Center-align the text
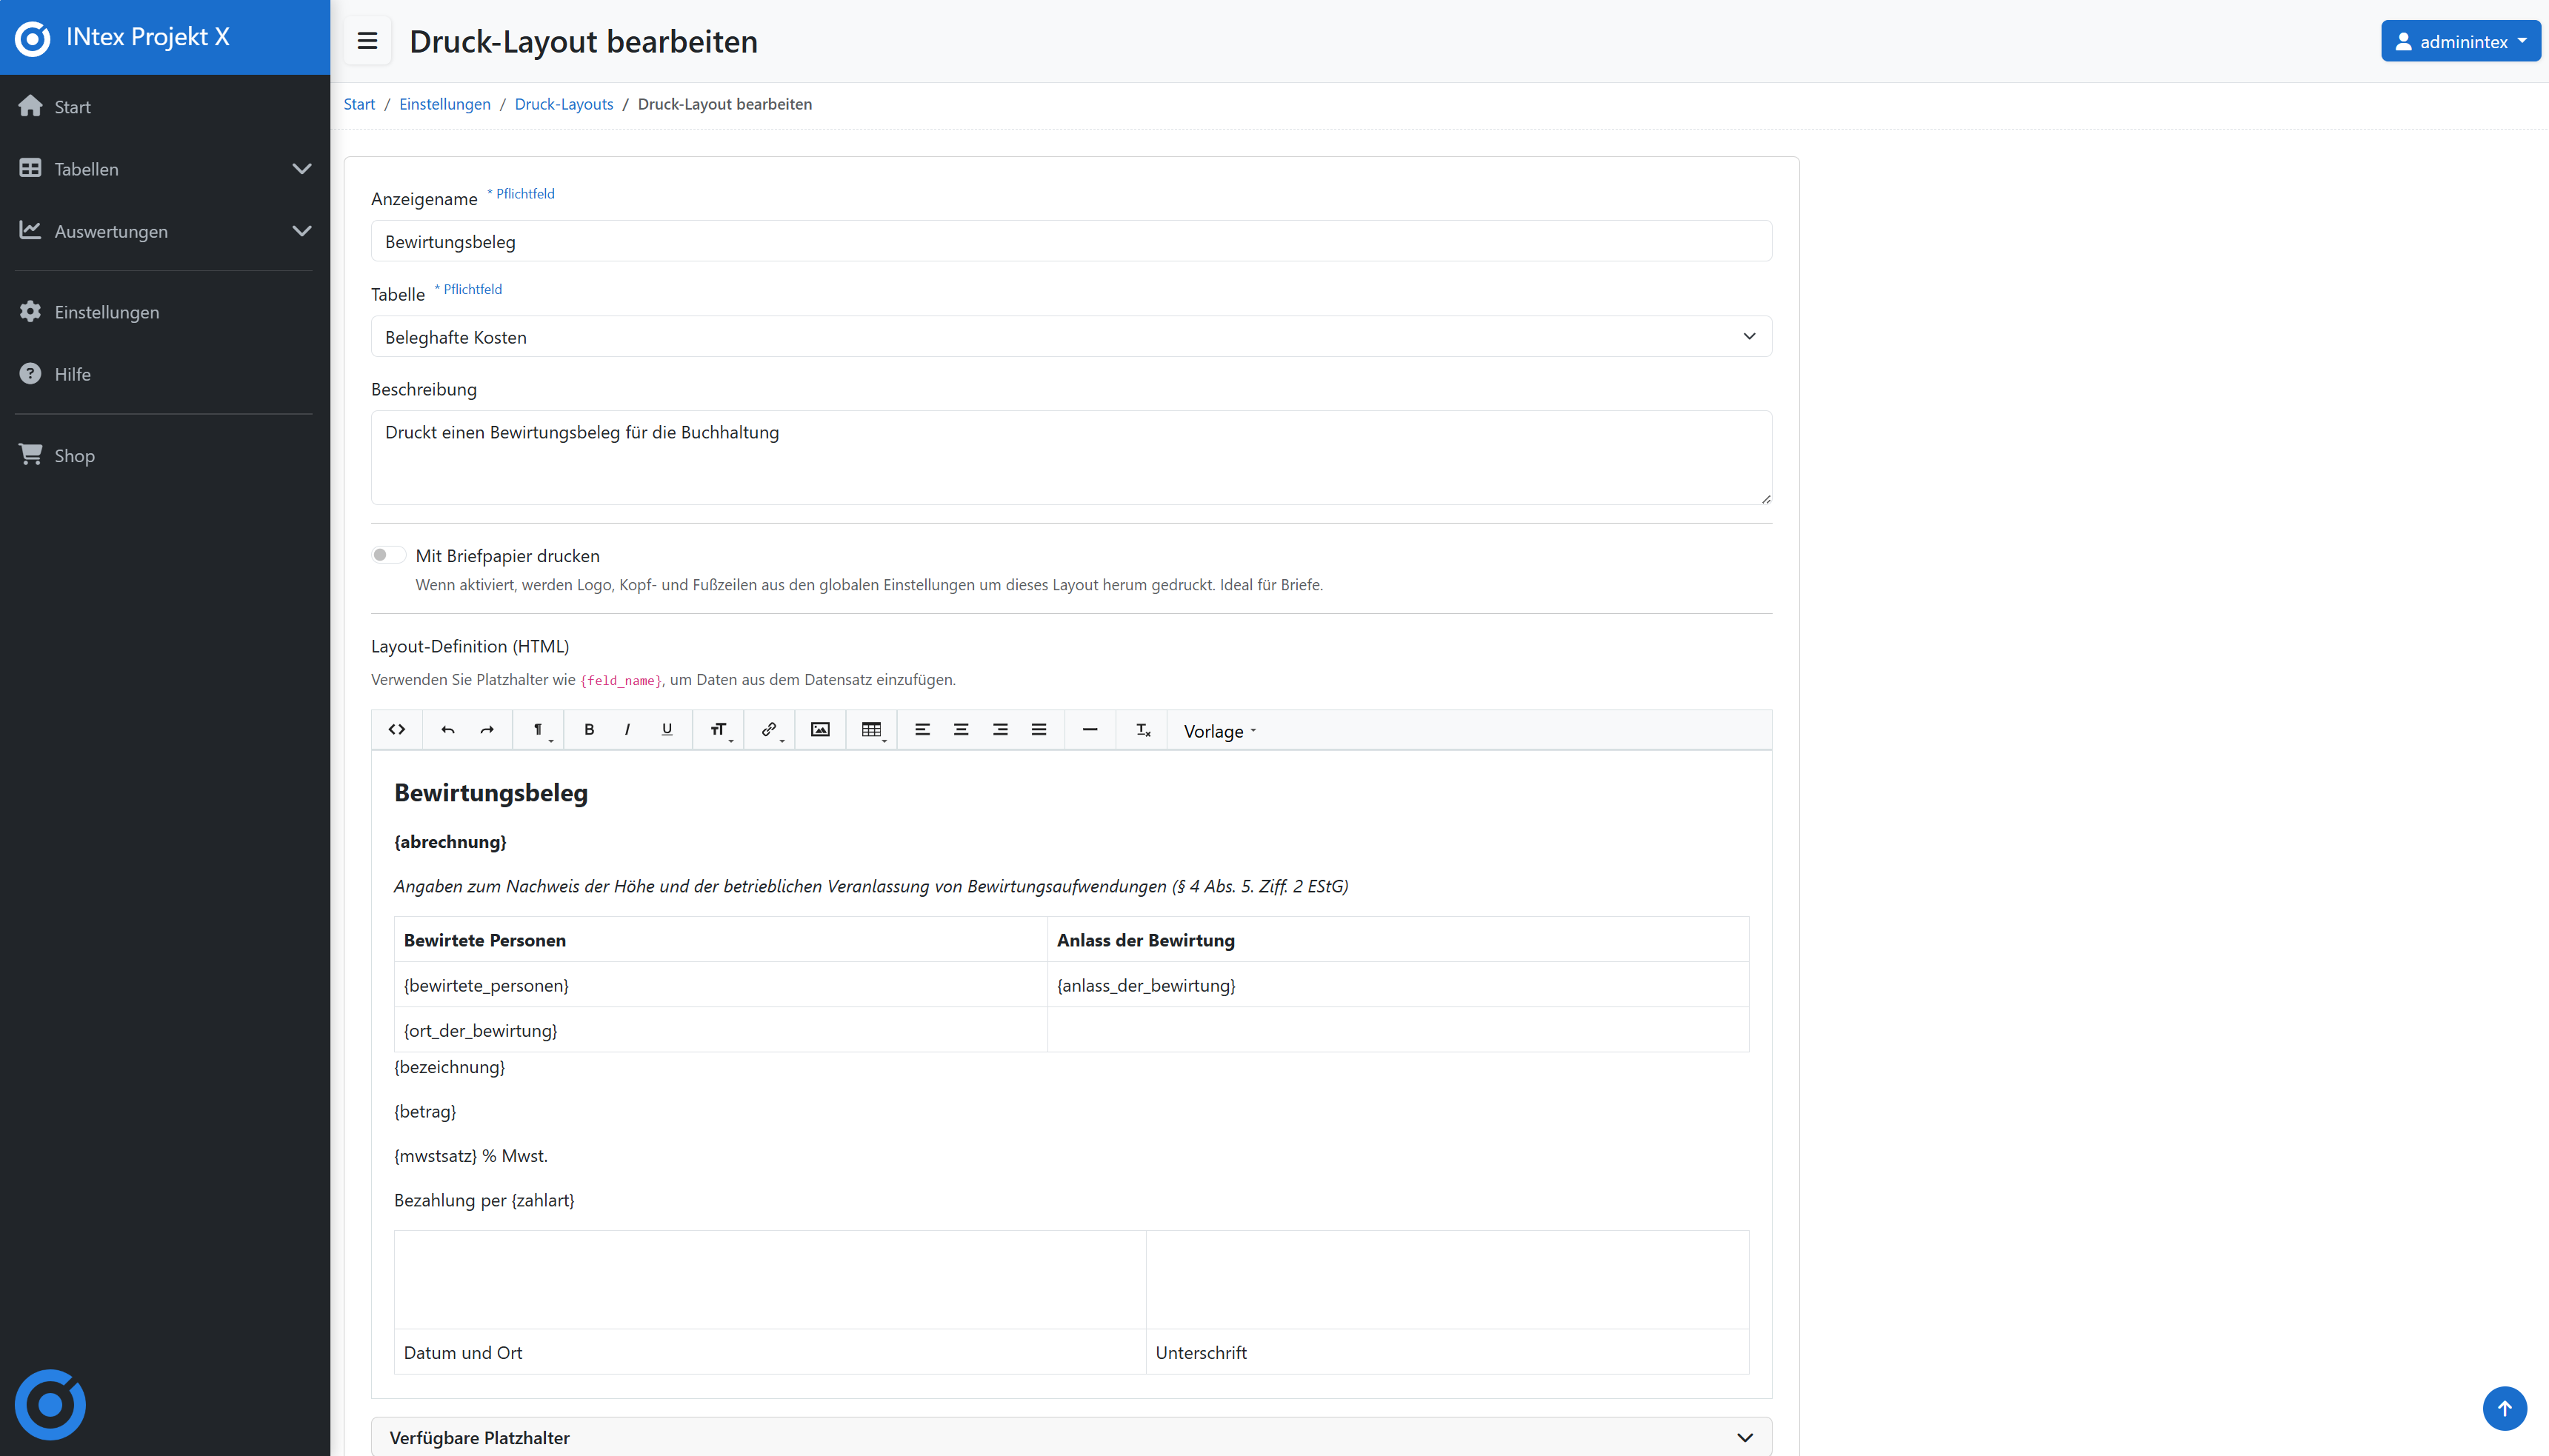Screen dimensions: 2549x1456 tap(961, 730)
